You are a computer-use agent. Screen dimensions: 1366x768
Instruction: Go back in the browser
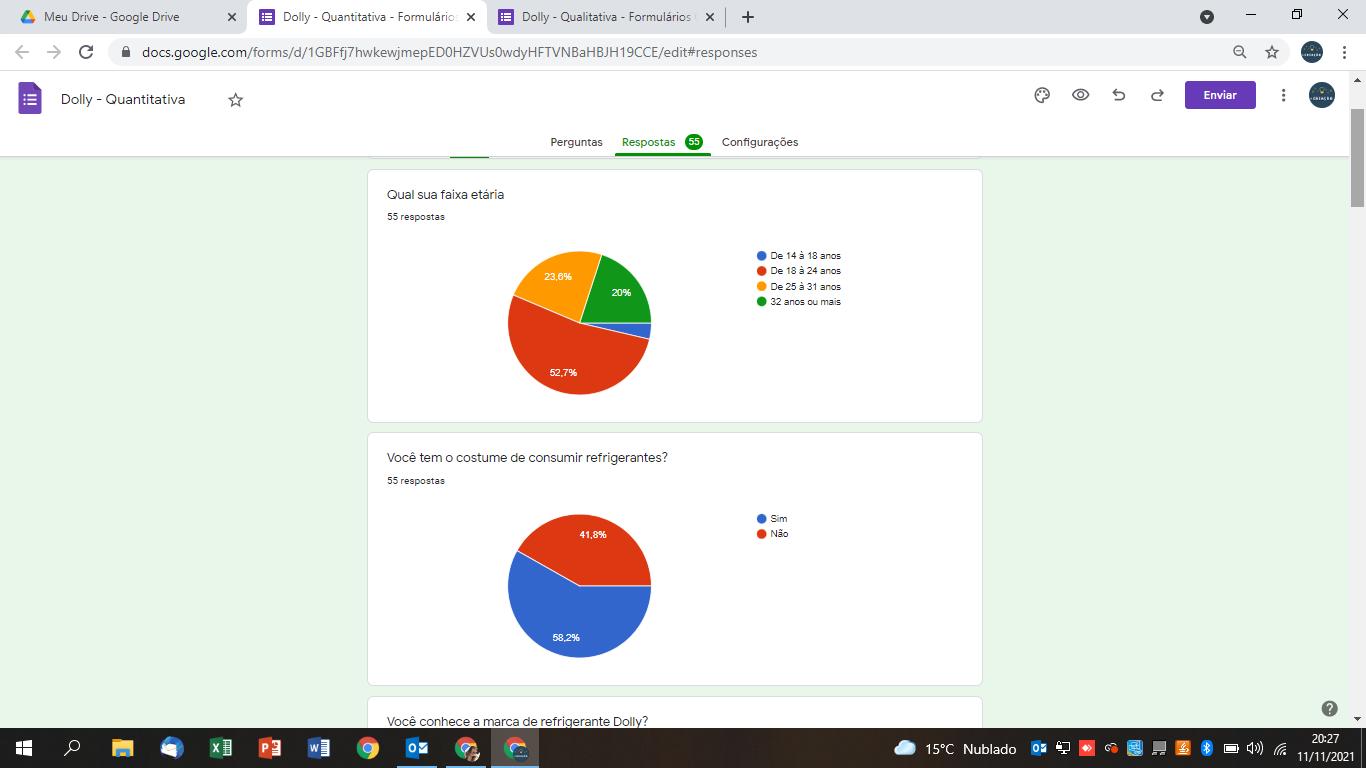(22, 52)
